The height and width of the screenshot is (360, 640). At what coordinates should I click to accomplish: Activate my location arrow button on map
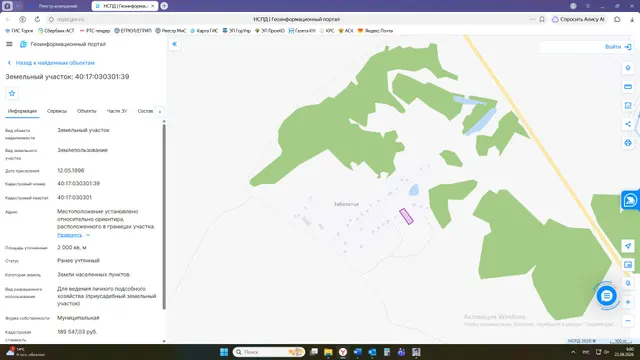click(x=628, y=246)
